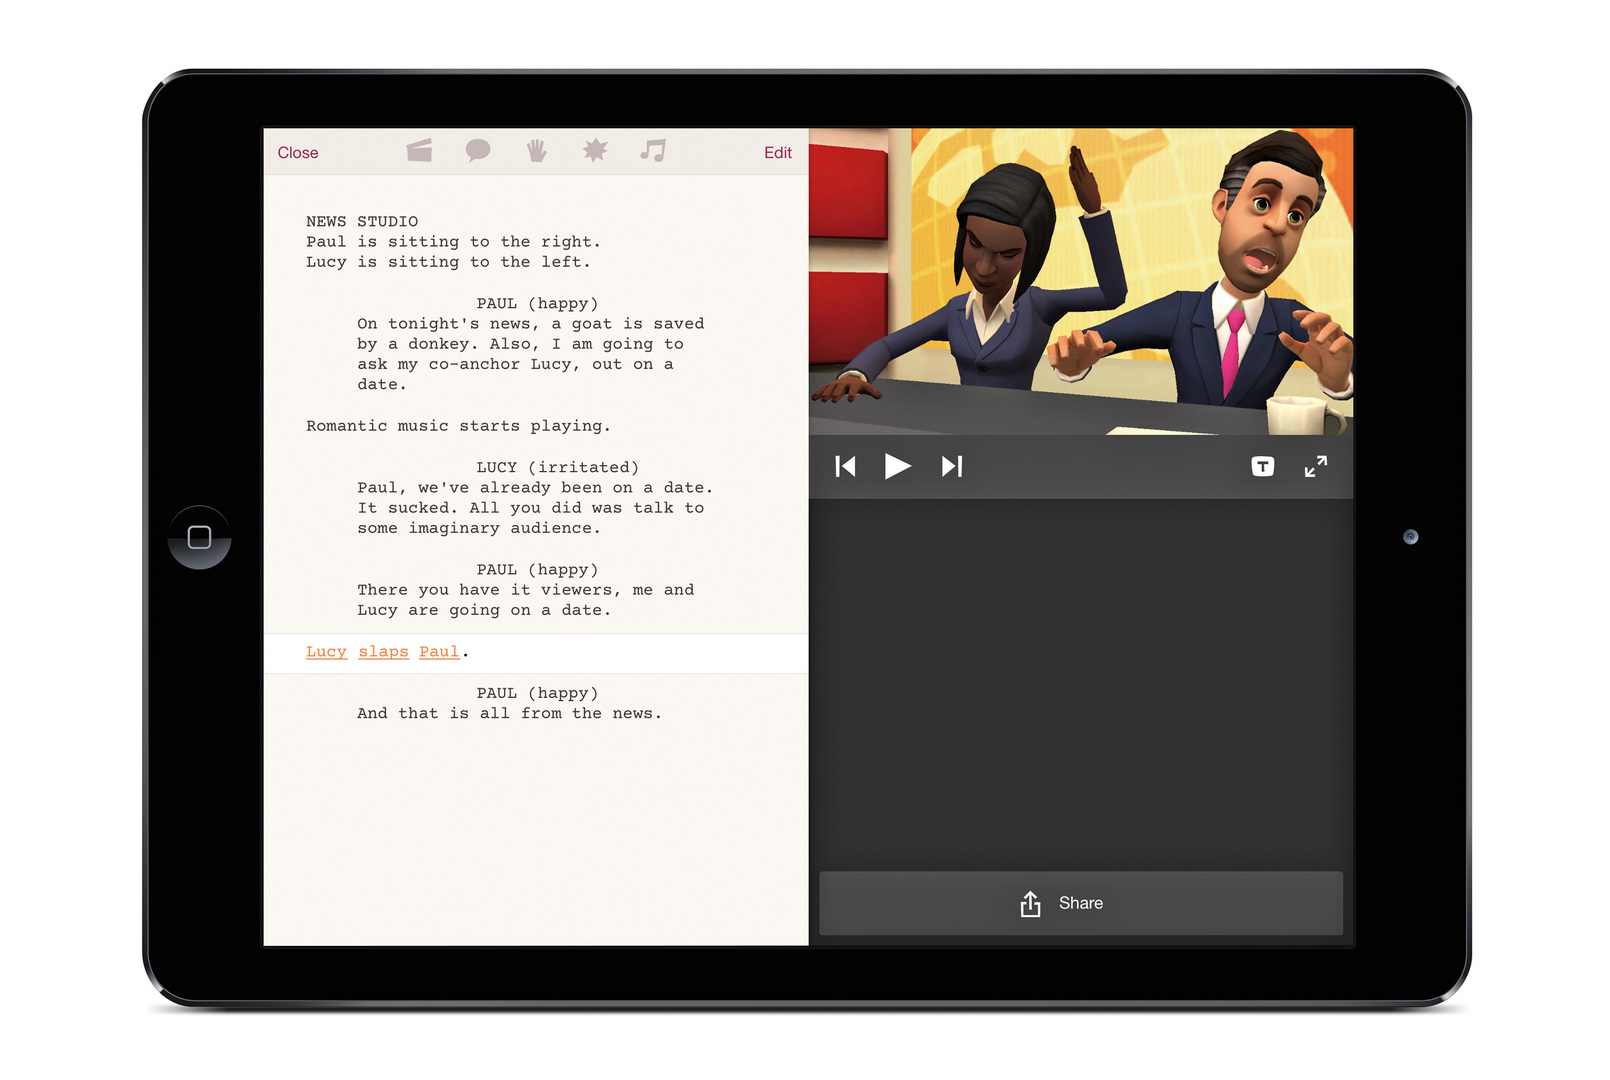This screenshot has height=1080, width=1610.
Task: Click the underlined word 'Lucy'
Action: pos(326,652)
